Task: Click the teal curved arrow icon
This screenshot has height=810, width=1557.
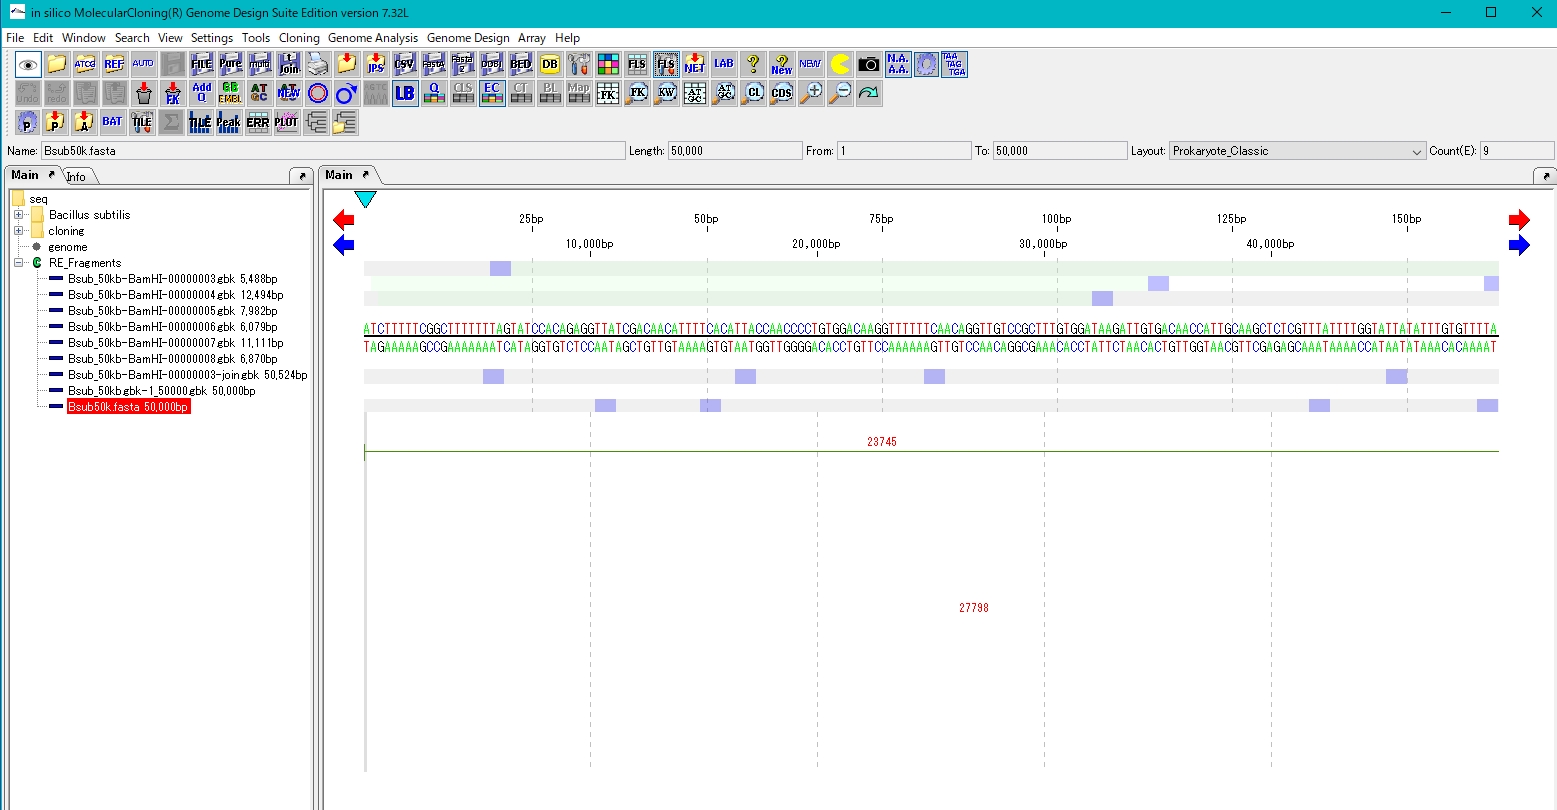Action: click(868, 94)
